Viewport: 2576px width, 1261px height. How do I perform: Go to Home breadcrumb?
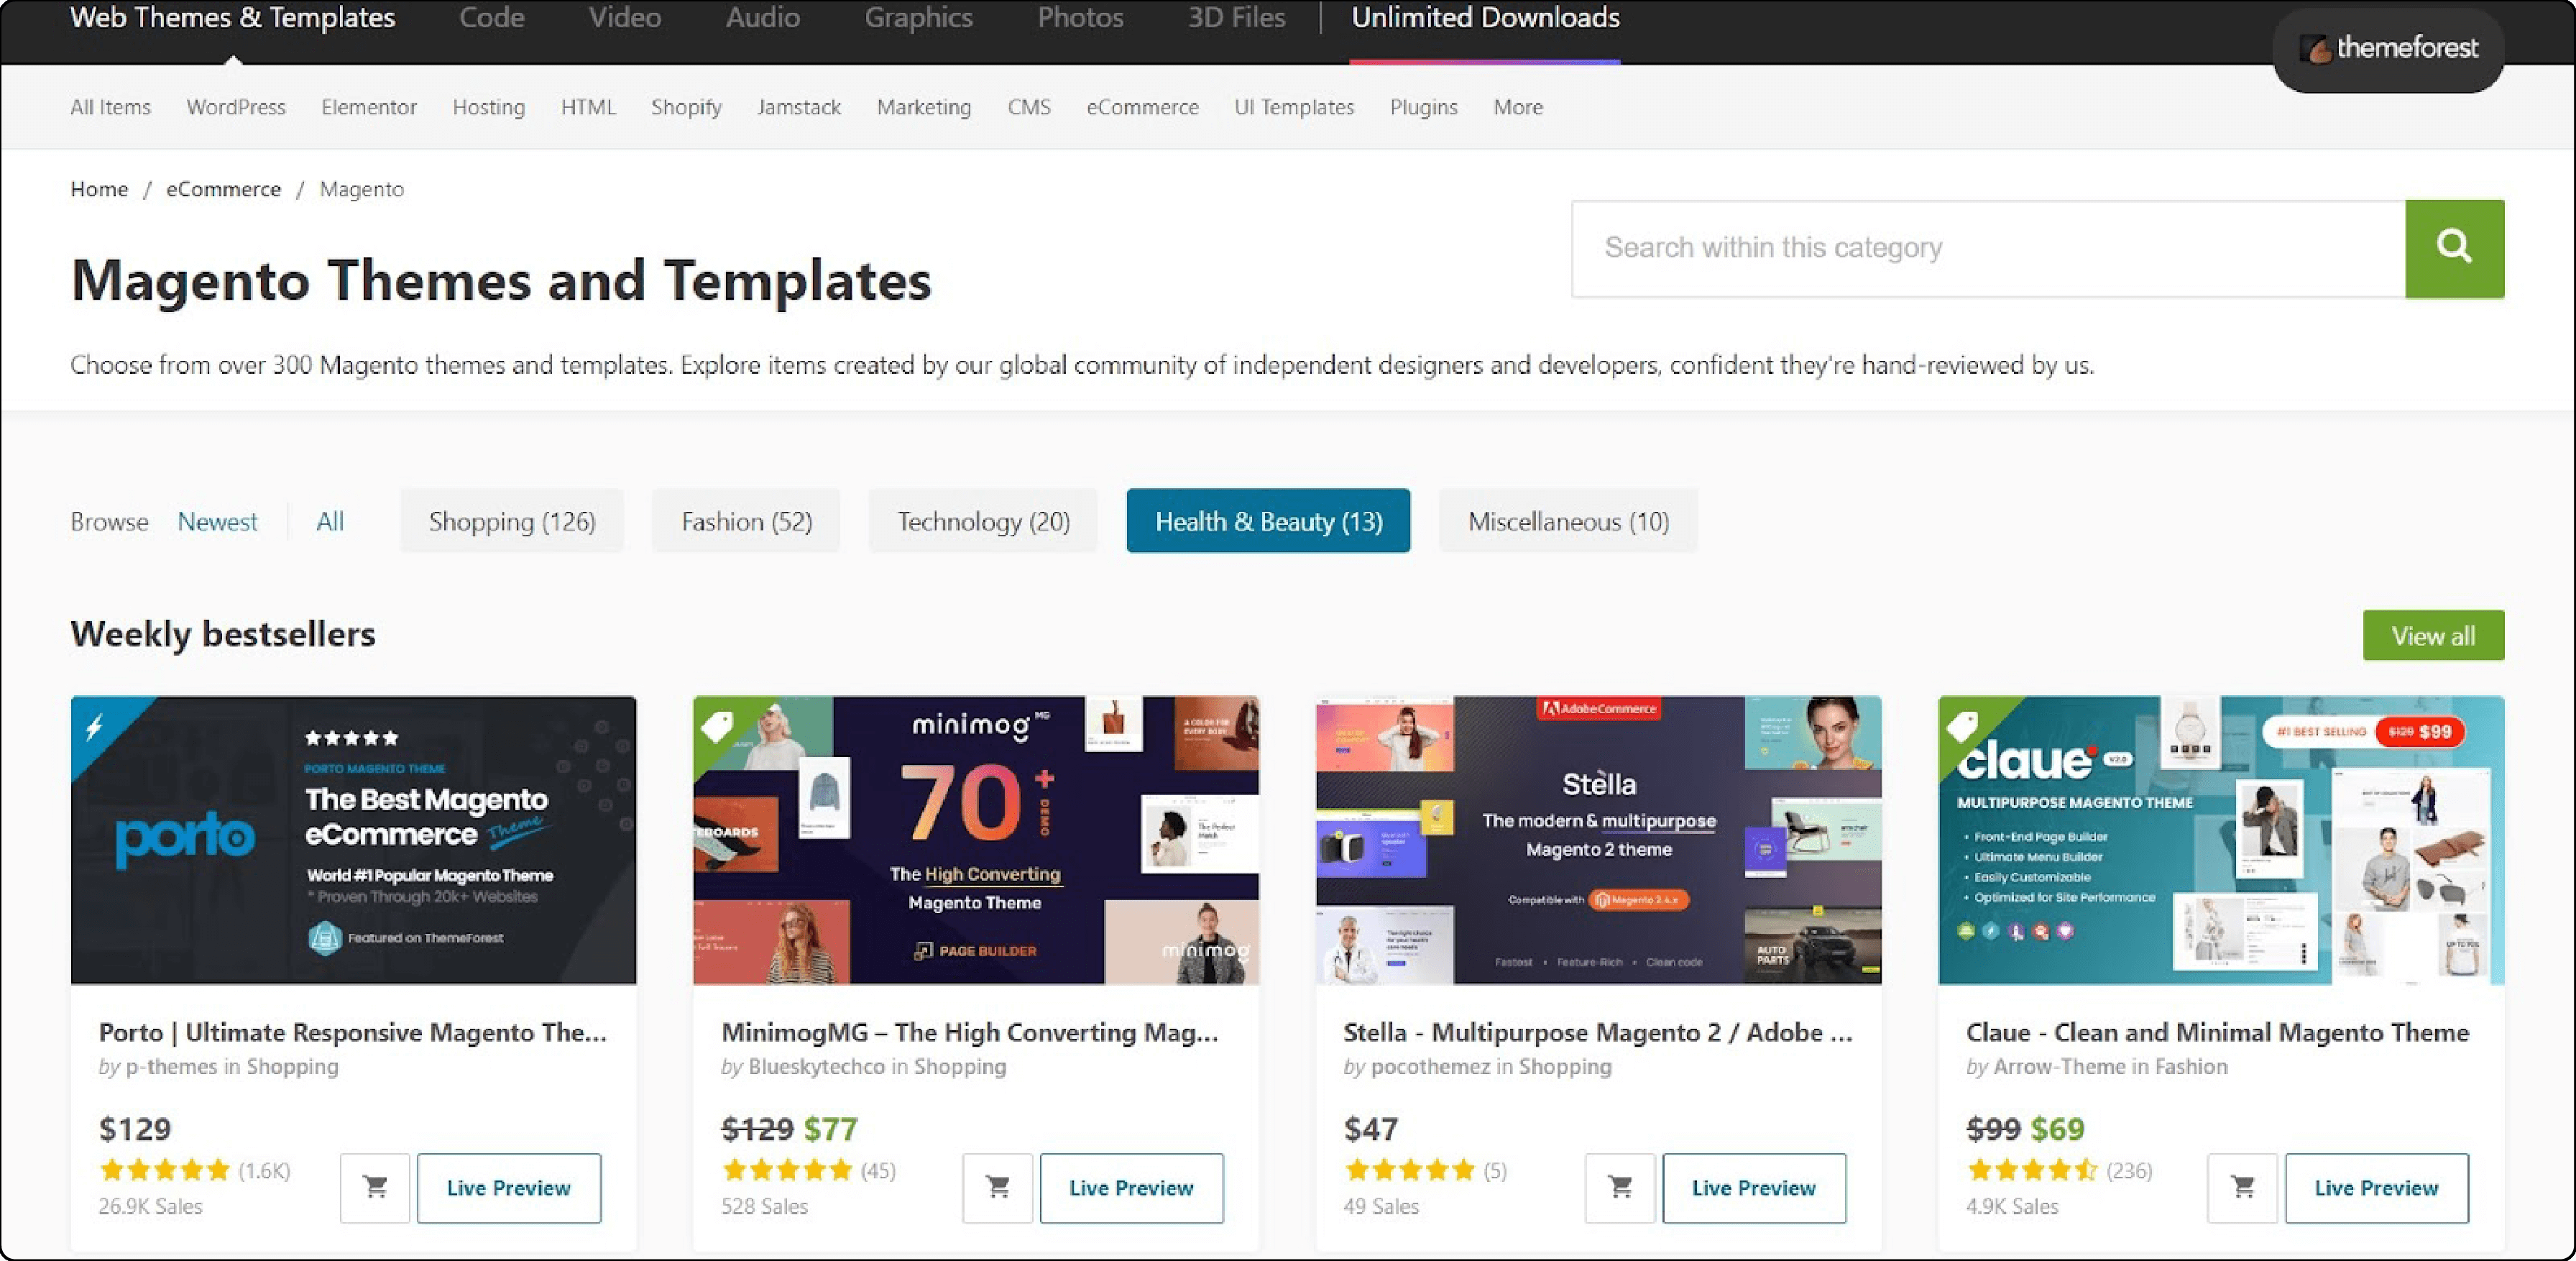coord(99,189)
